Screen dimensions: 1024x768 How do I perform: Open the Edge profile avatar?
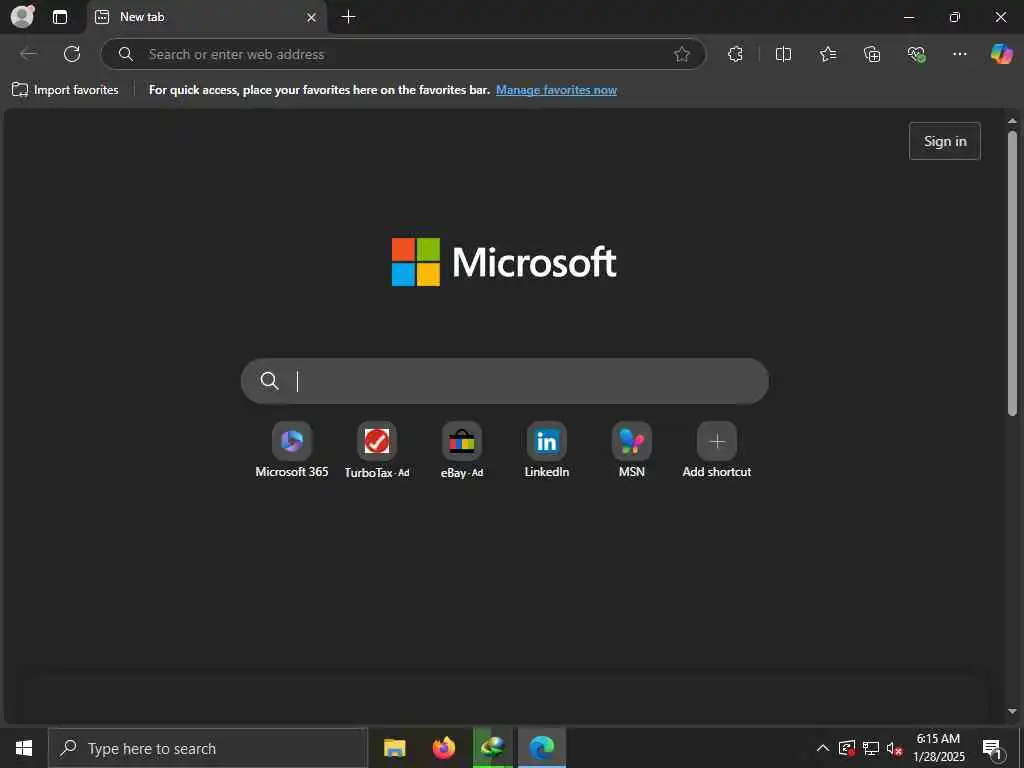23,16
